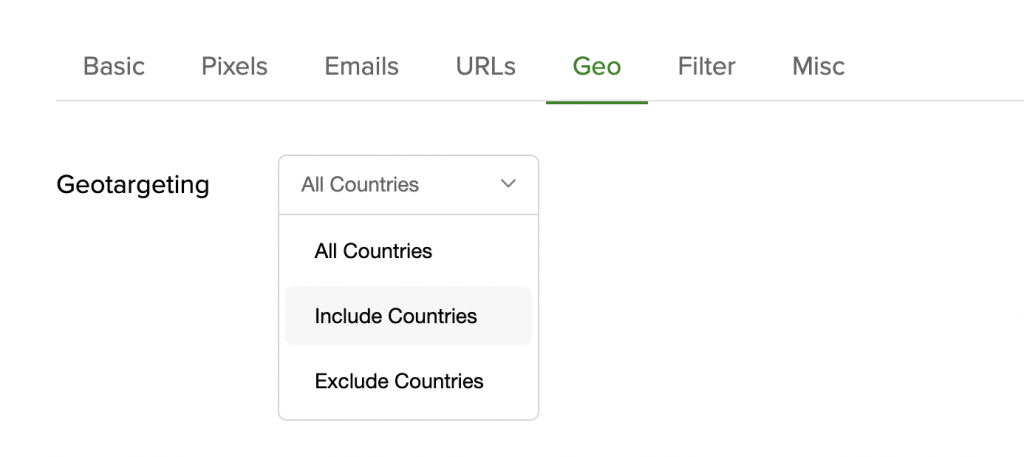The image size is (1024, 457).
Task: Open the Filter tab
Action: 706,67
